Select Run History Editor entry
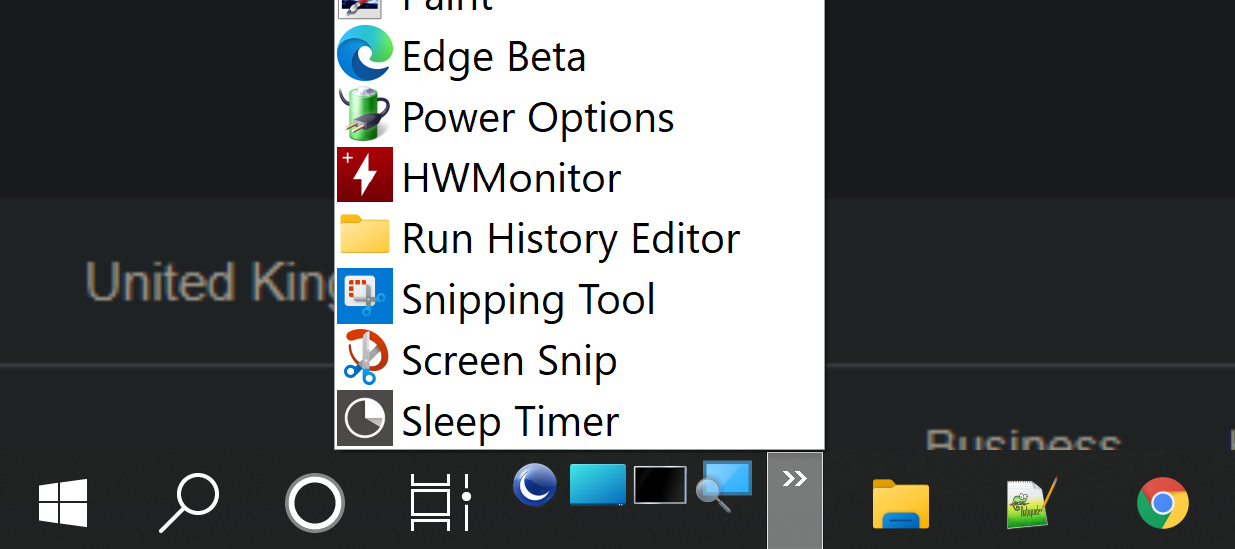Viewport: 1235px width, 549px height. click(x=579, y=238)
